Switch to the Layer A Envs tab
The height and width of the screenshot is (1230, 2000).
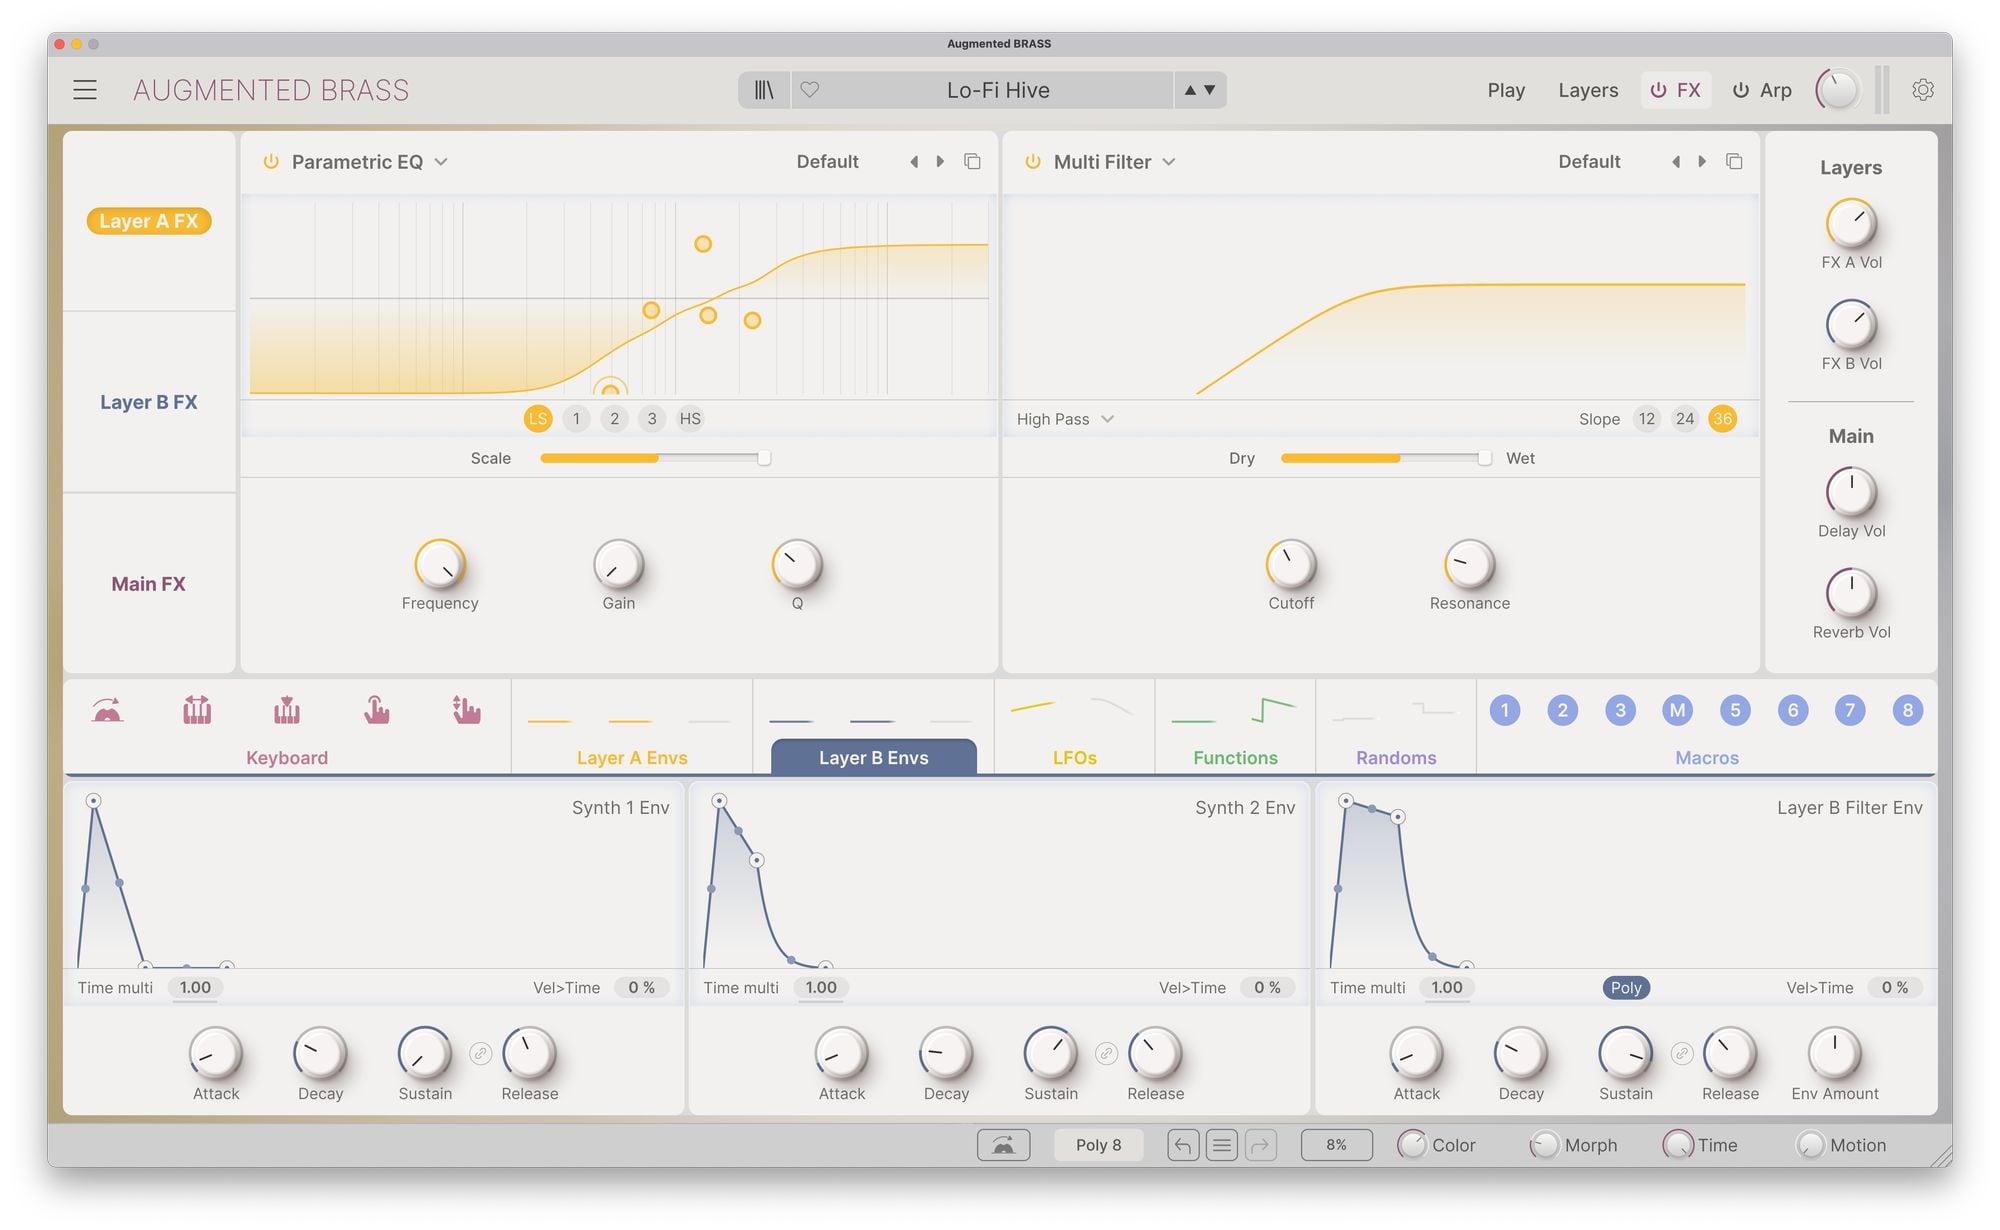tap(632, 757)
